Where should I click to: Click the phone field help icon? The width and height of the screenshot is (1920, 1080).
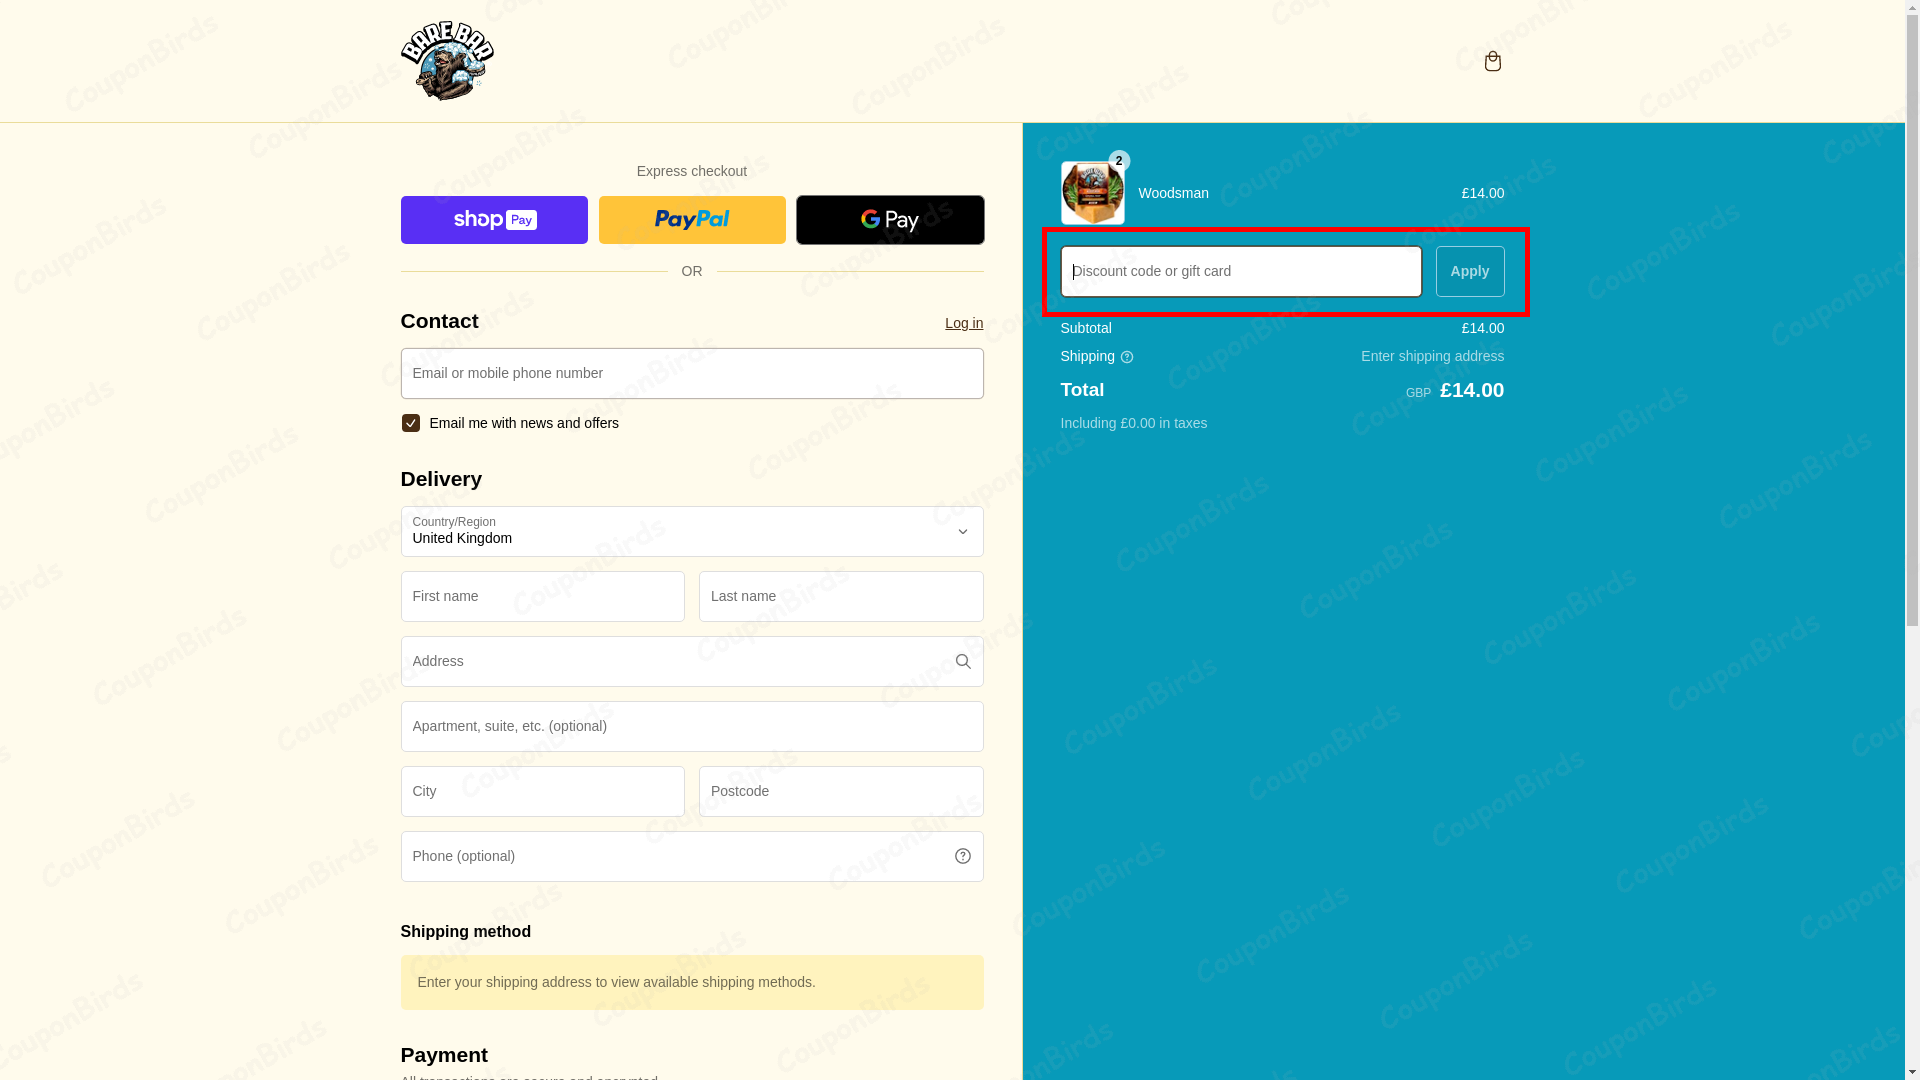click(962, 856)
